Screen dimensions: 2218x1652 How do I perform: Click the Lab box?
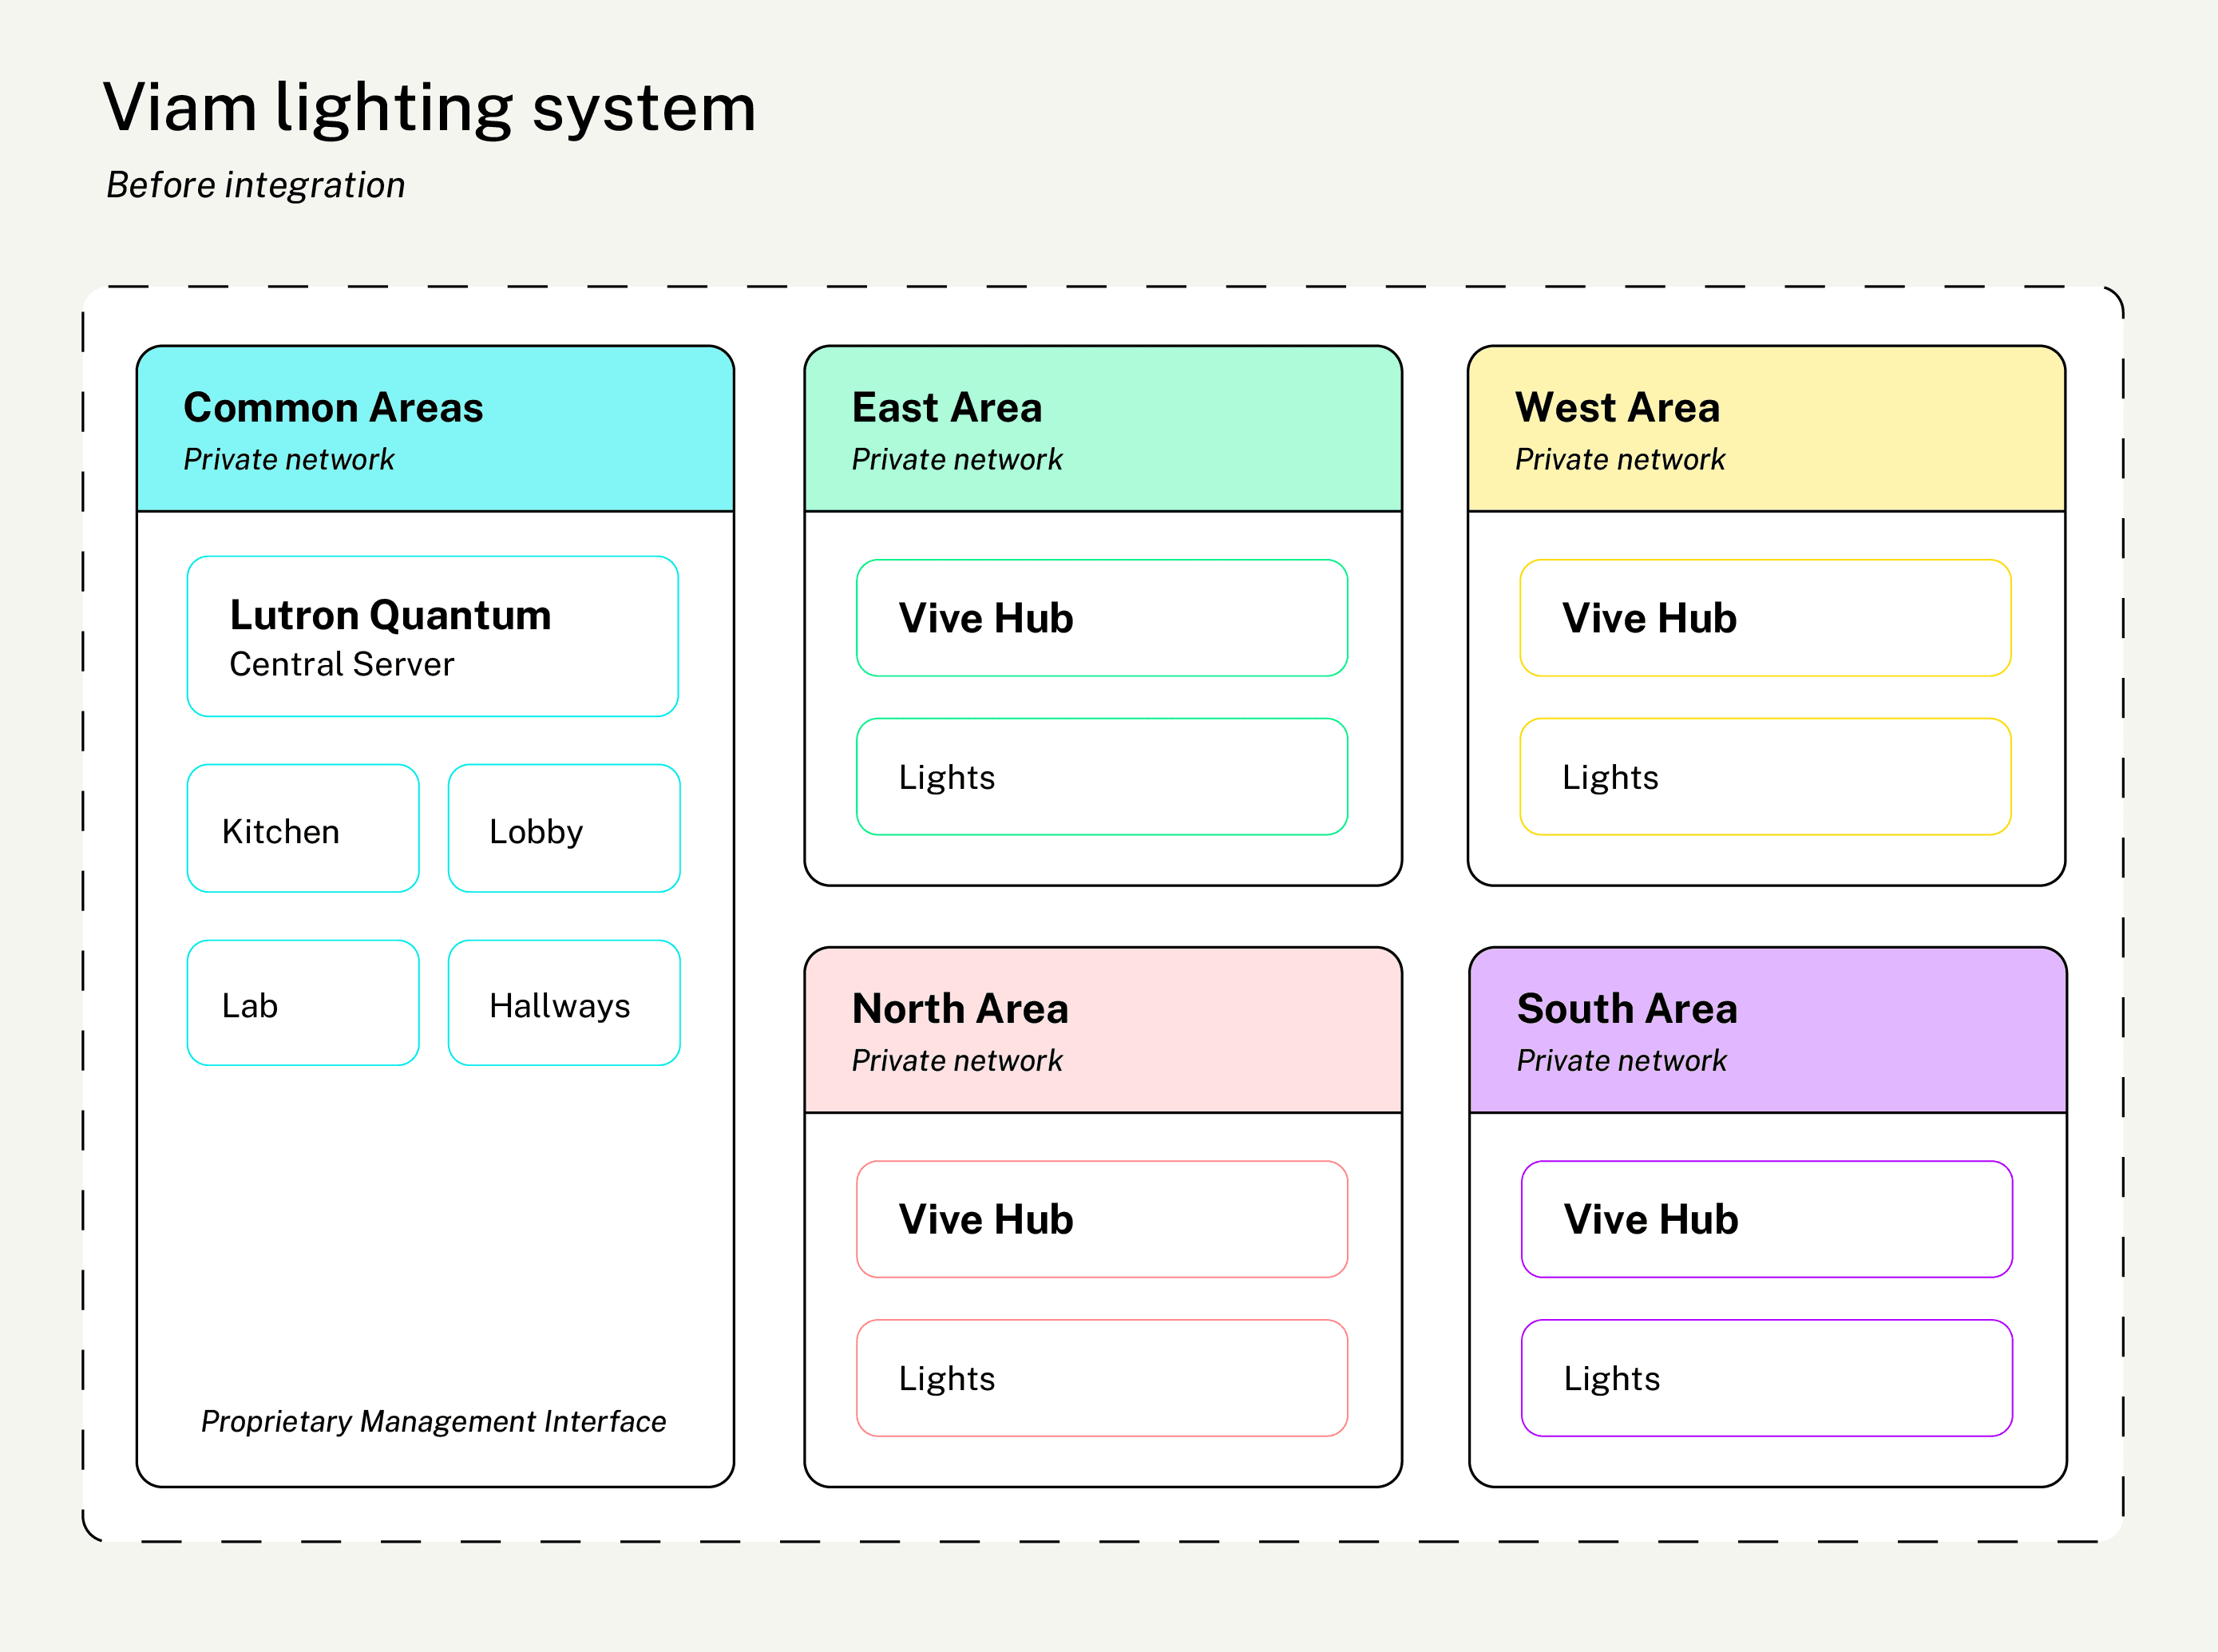coord(303,1002)
